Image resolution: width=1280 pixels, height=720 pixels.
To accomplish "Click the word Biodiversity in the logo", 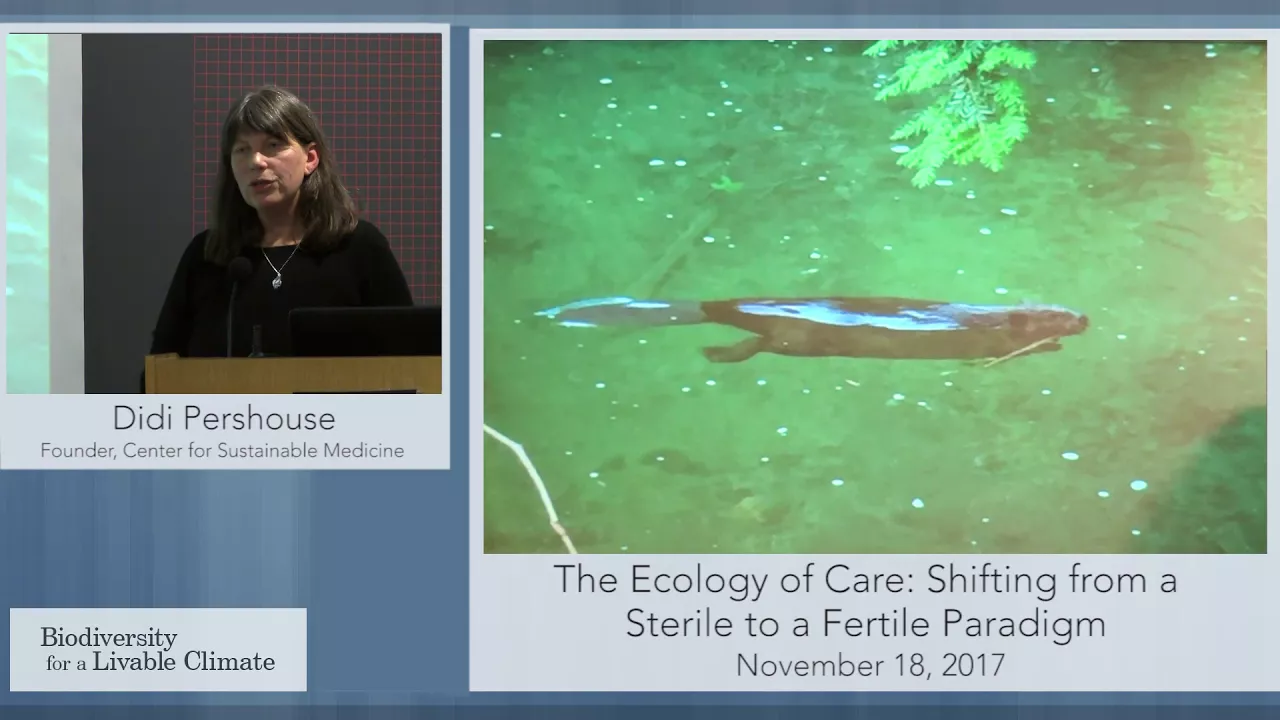I will click(x=109, y=637).
